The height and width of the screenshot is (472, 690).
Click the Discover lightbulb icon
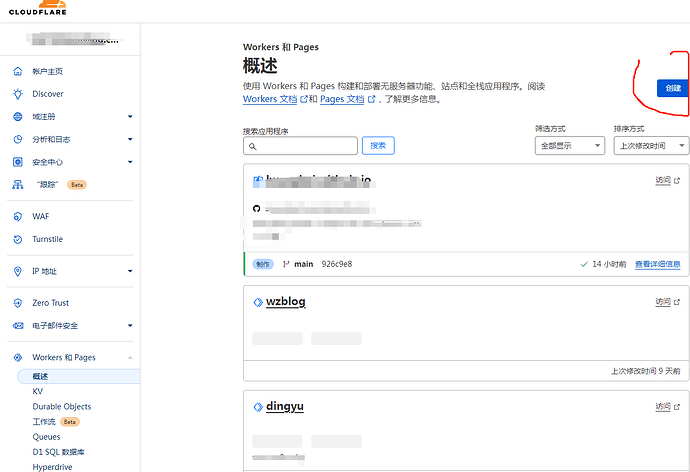tap(18, 94)
